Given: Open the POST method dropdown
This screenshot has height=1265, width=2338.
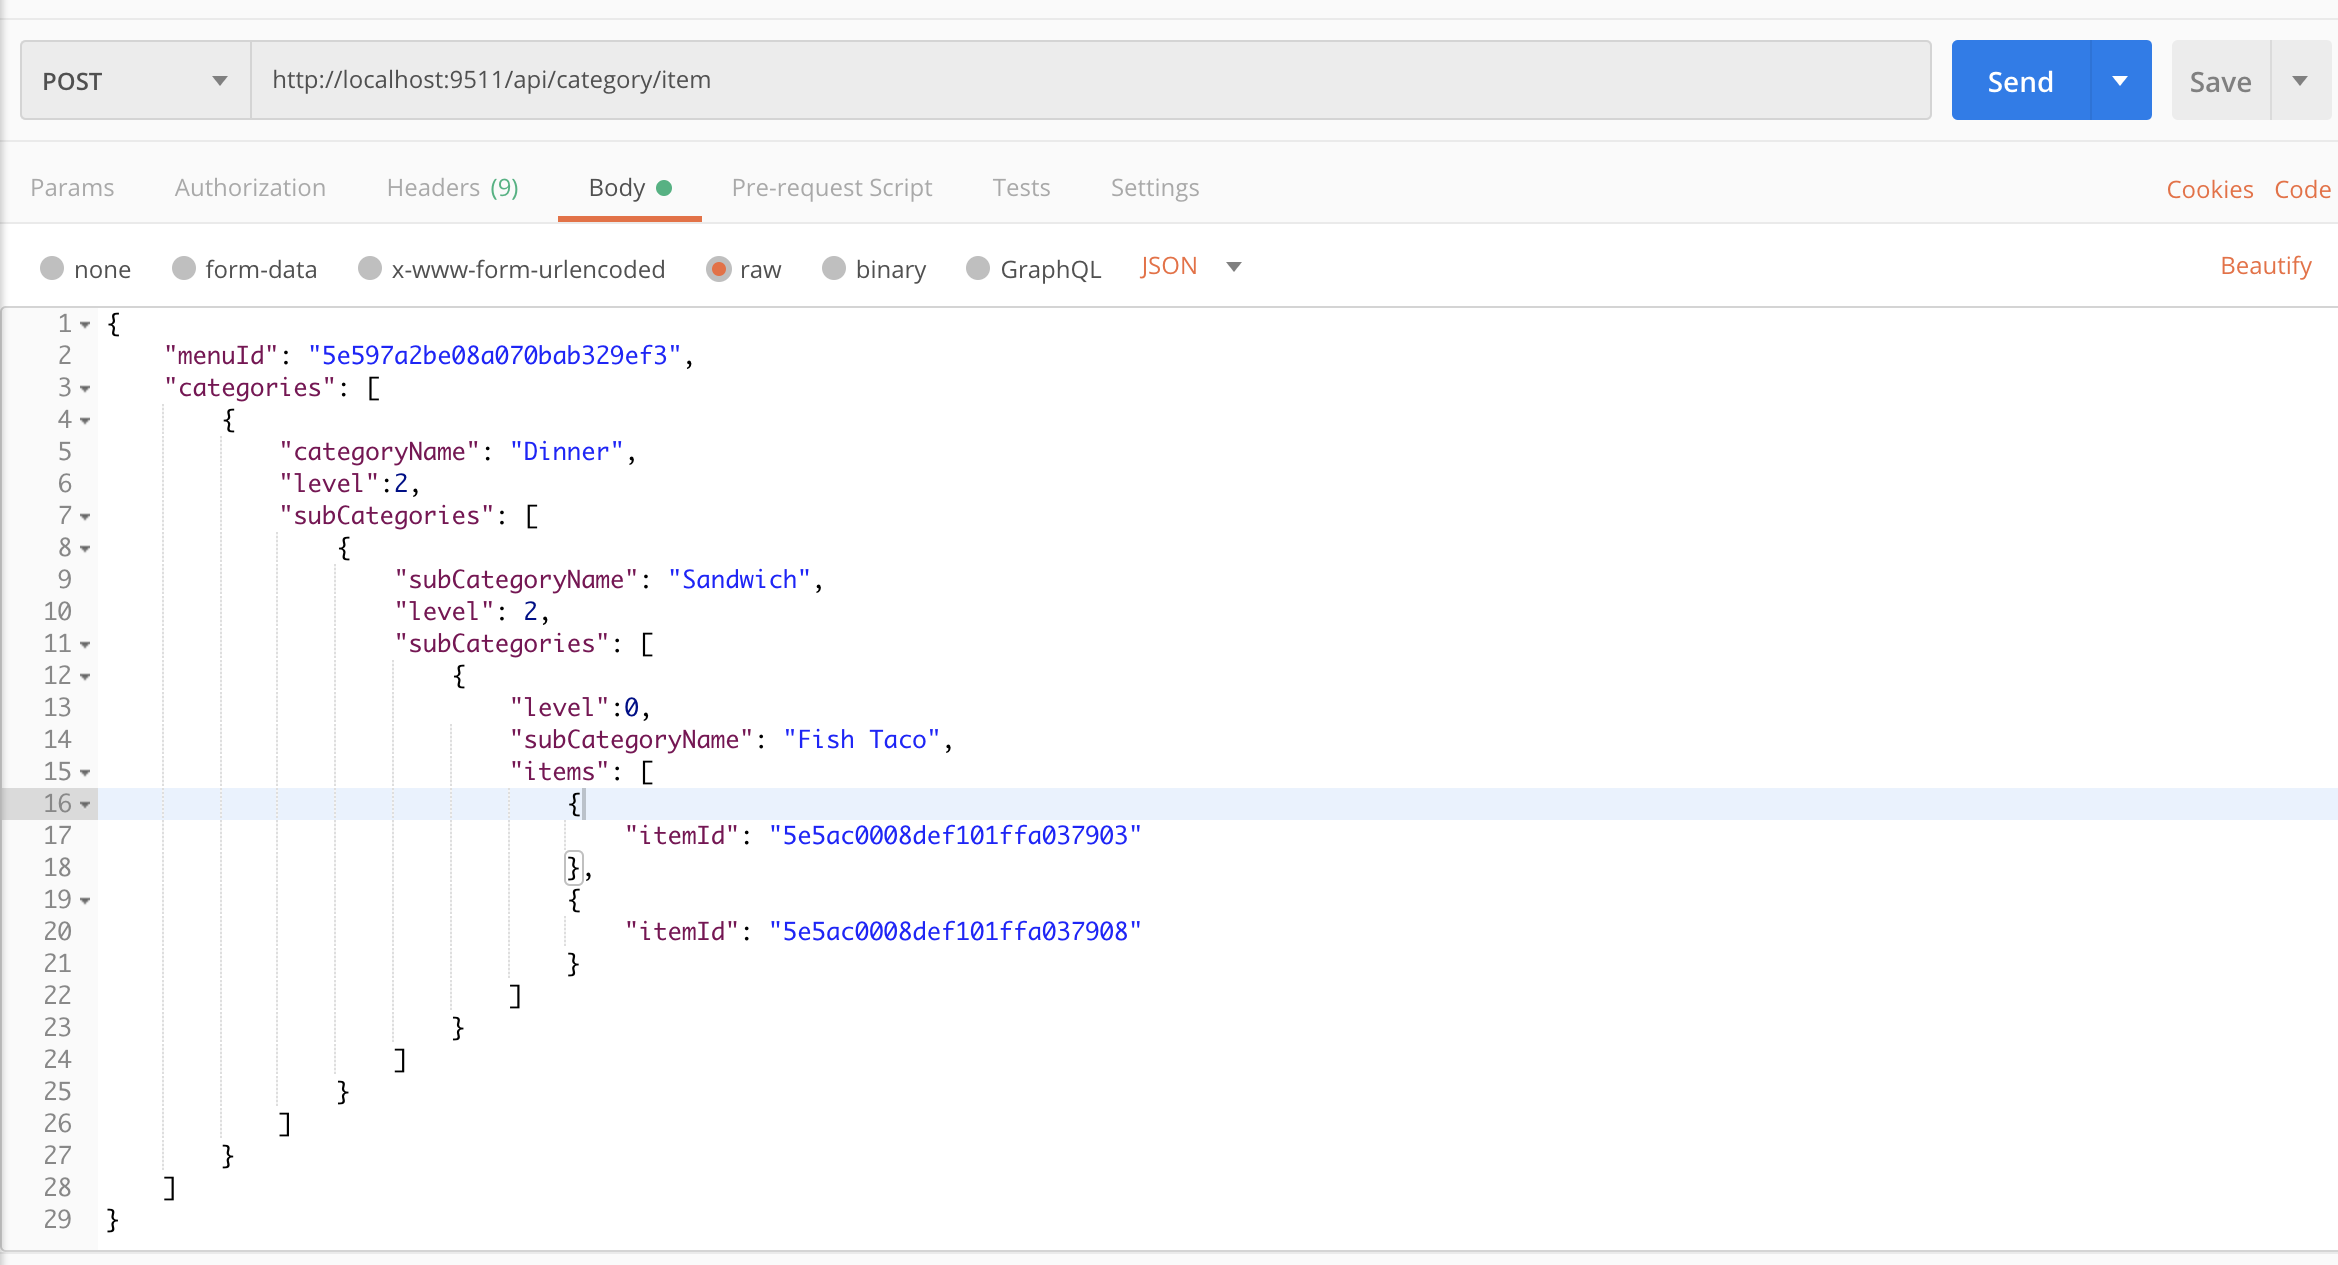Looking at the screenshot, I should [135, 81].
